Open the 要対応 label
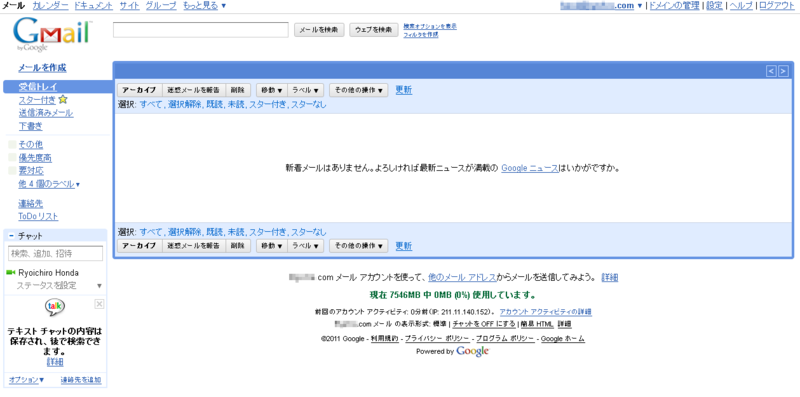Screen dimensions: 800x397 31,171
